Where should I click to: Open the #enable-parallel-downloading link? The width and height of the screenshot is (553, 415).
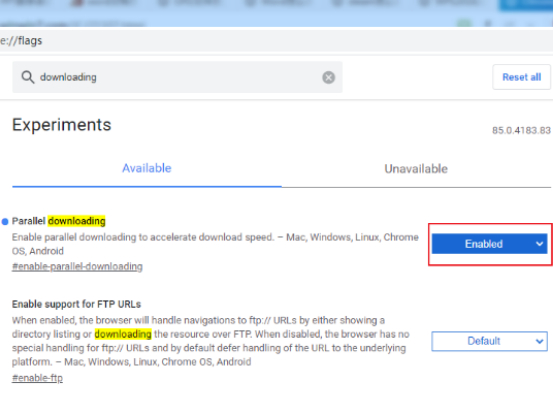(x=77, y=267)
